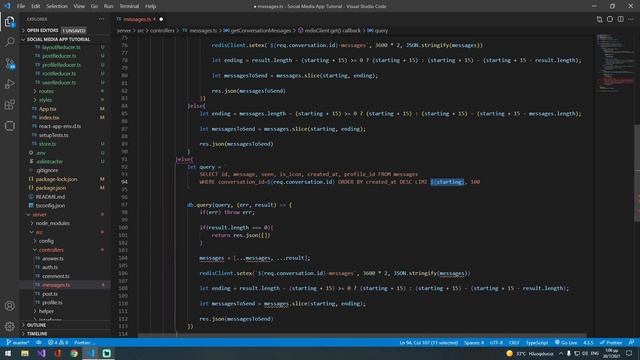Click getConversationMessages in breadcrumb
The image size is (640, 360).
click(x=261, y=31)
